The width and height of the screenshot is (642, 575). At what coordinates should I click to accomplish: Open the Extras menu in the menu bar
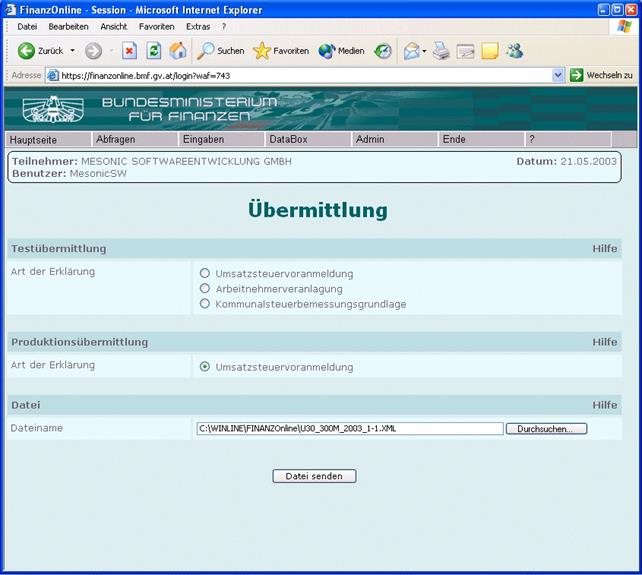point(198,26)
